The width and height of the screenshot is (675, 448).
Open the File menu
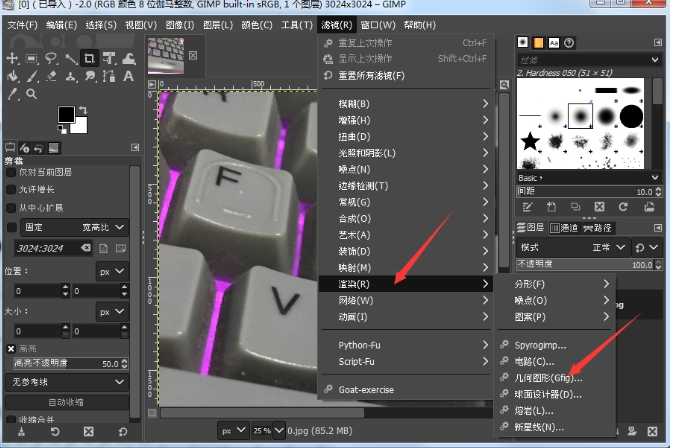tap(22, 25)
